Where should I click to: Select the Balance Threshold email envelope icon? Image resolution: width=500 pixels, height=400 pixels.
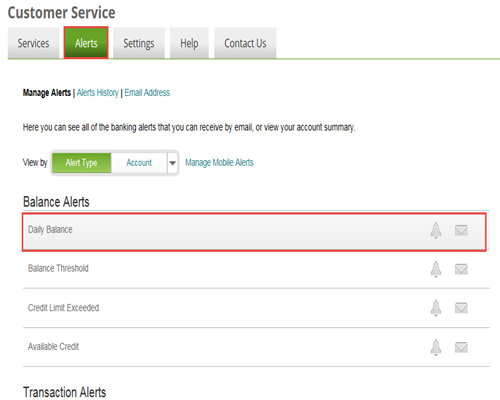coord(461,269)
